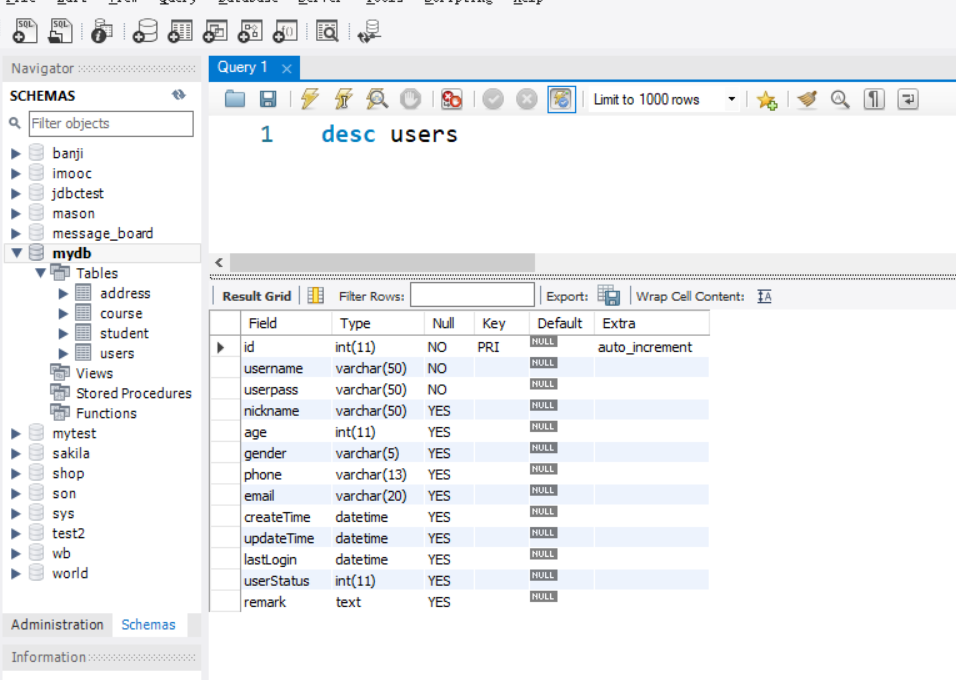Open the table data search toolbar icon
Screen dimensions: 956x680
click(x=326, y=32)
